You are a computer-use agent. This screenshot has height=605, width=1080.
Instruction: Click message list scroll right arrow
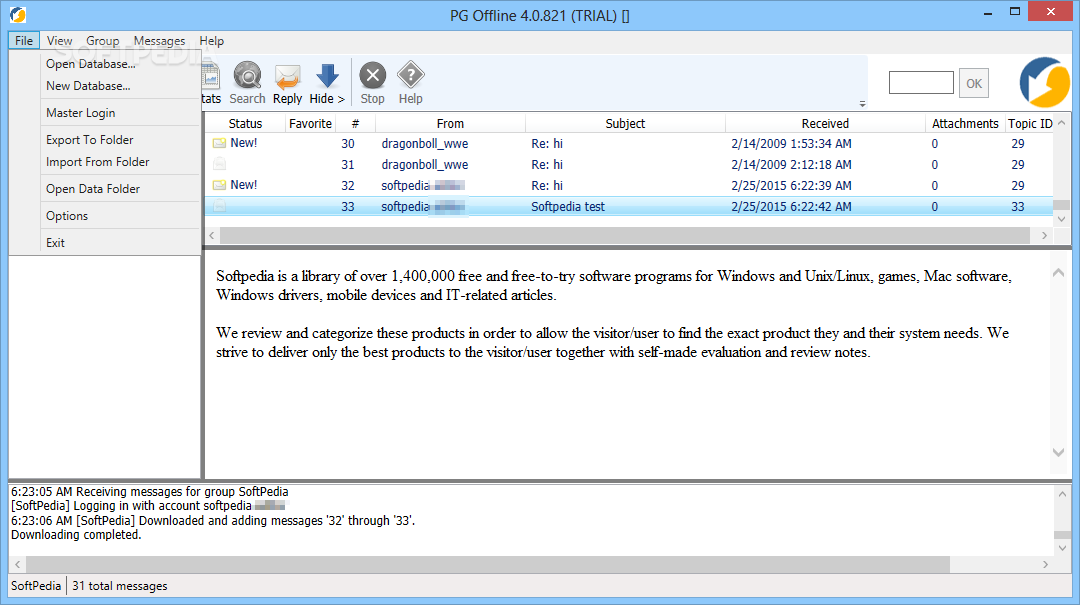pyautogui.click(x=1044, y=235)
